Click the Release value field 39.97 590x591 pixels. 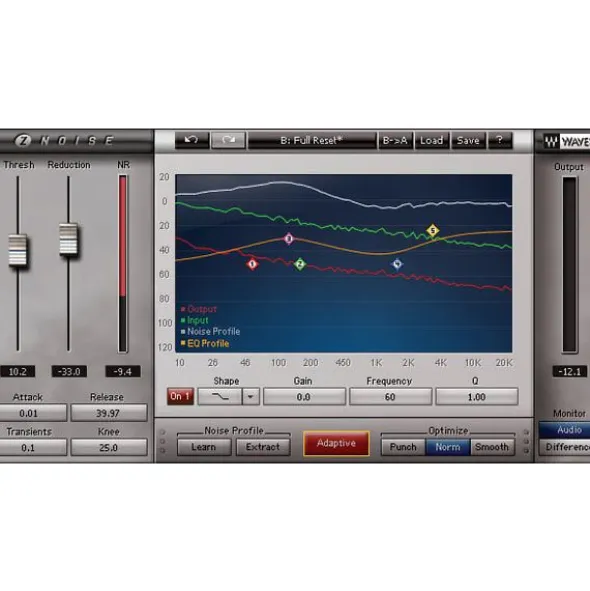pos(109,413)
